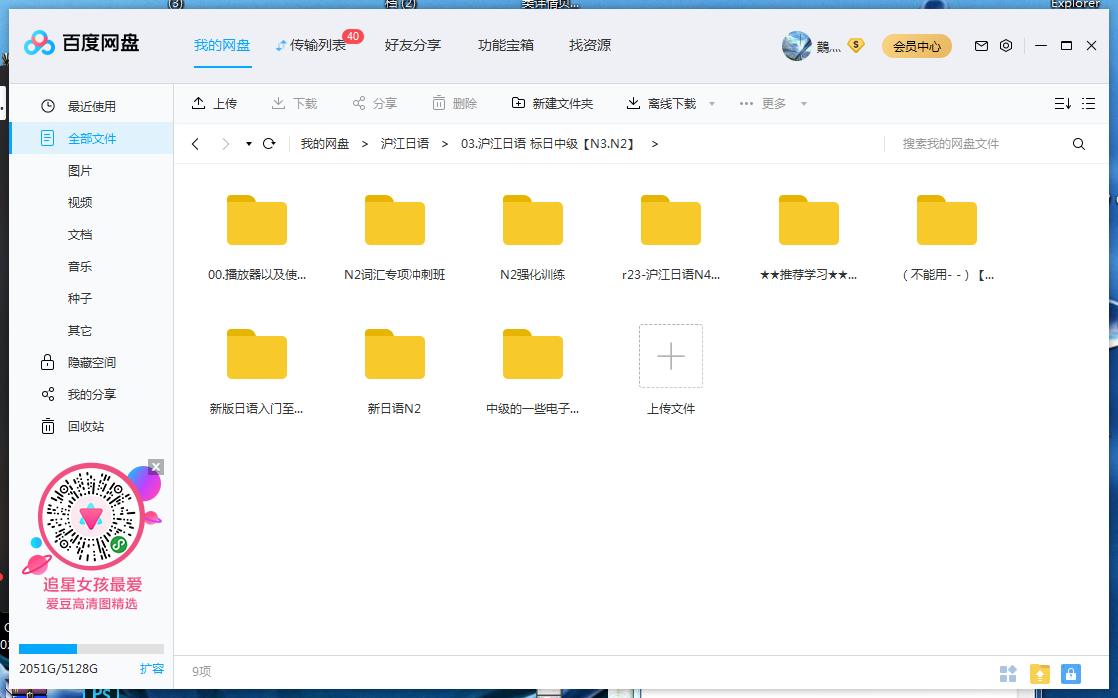
Task: Switch to list view icon
Action: pos(1088,103)
